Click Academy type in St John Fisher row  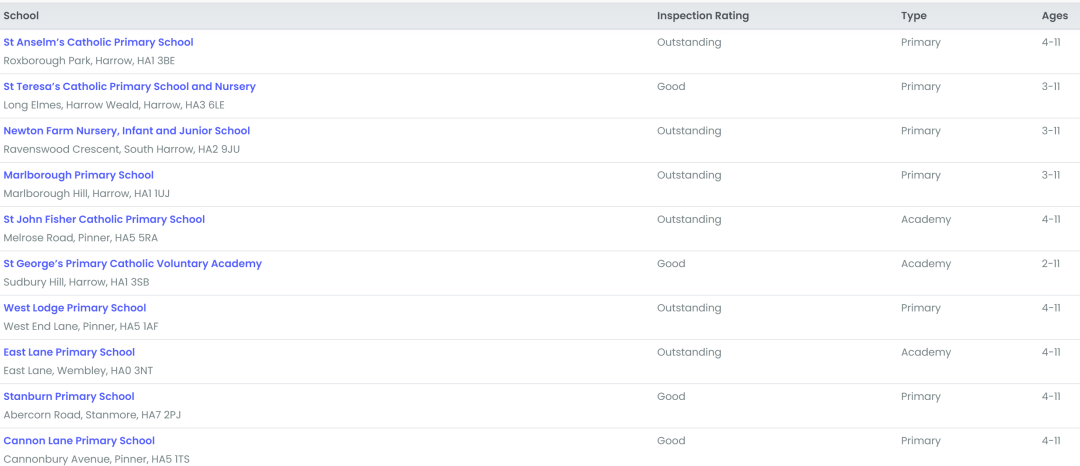pyautogui.click(x=925, y=220)
